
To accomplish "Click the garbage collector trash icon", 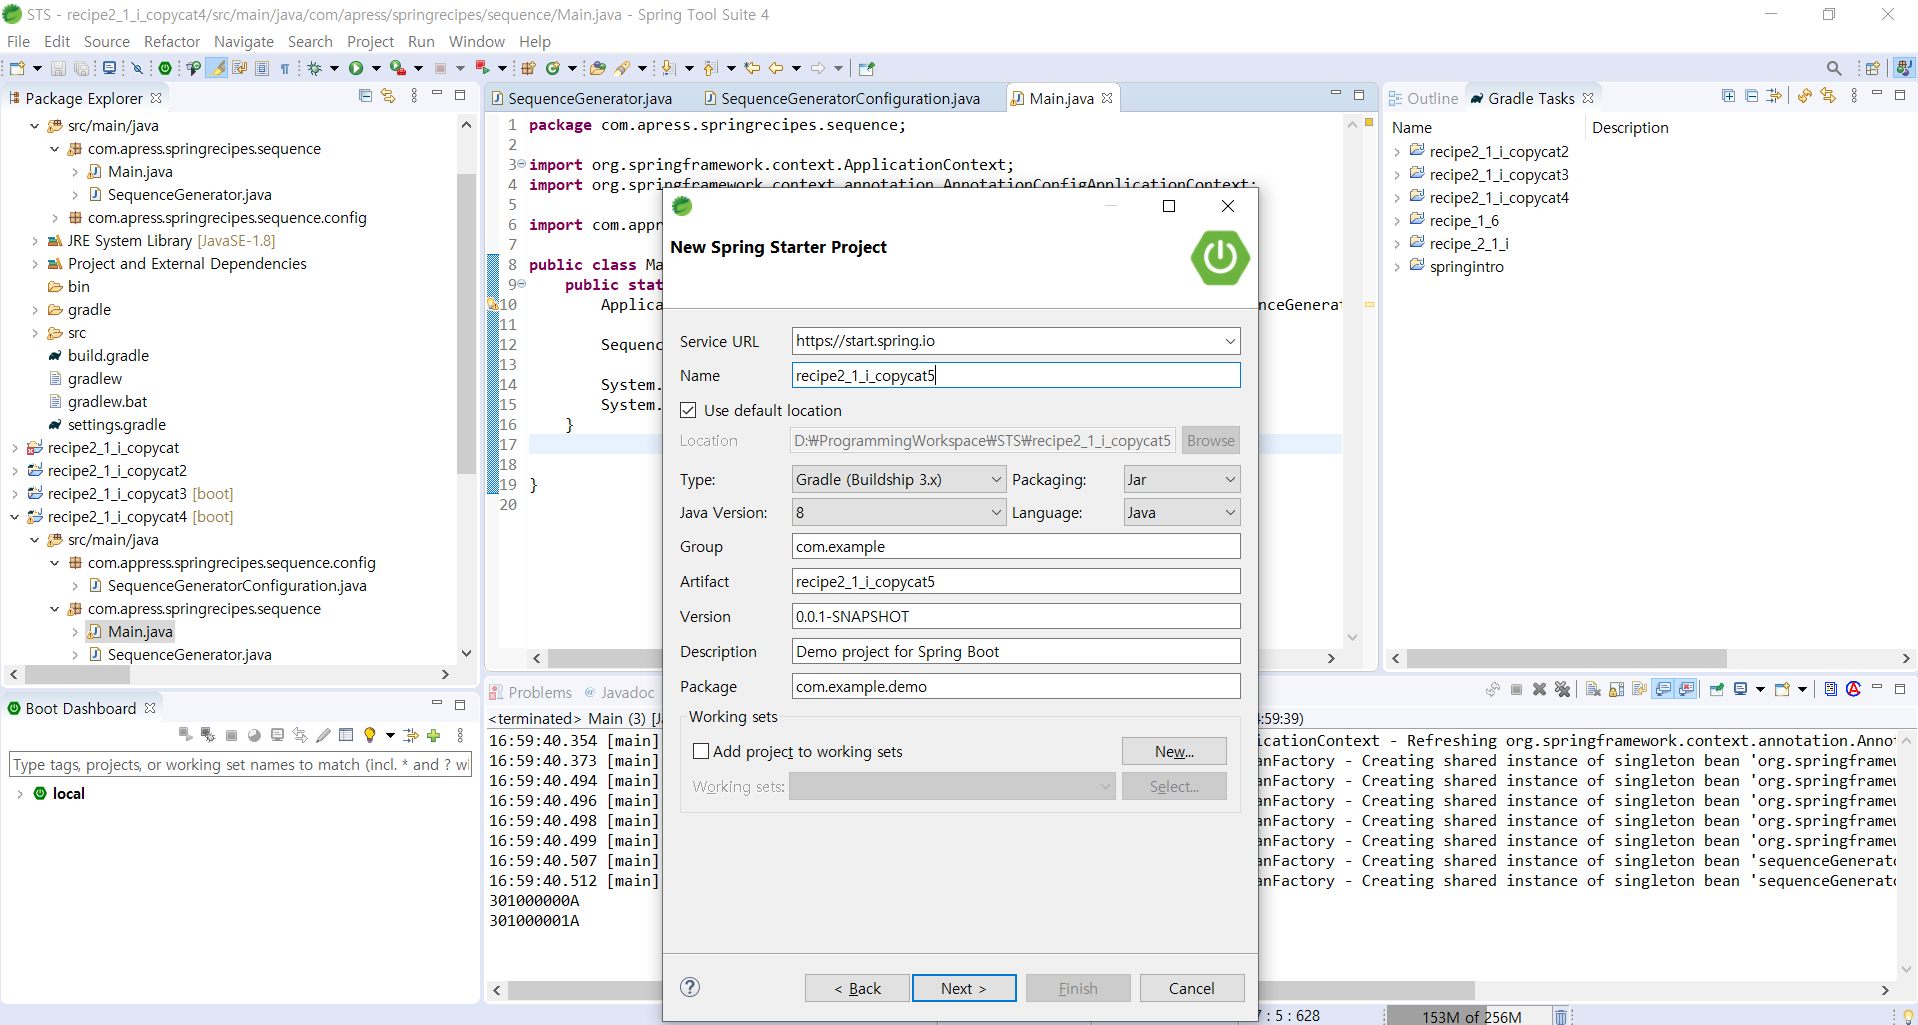I will pyautogui.click(x=1561, y=1016).
